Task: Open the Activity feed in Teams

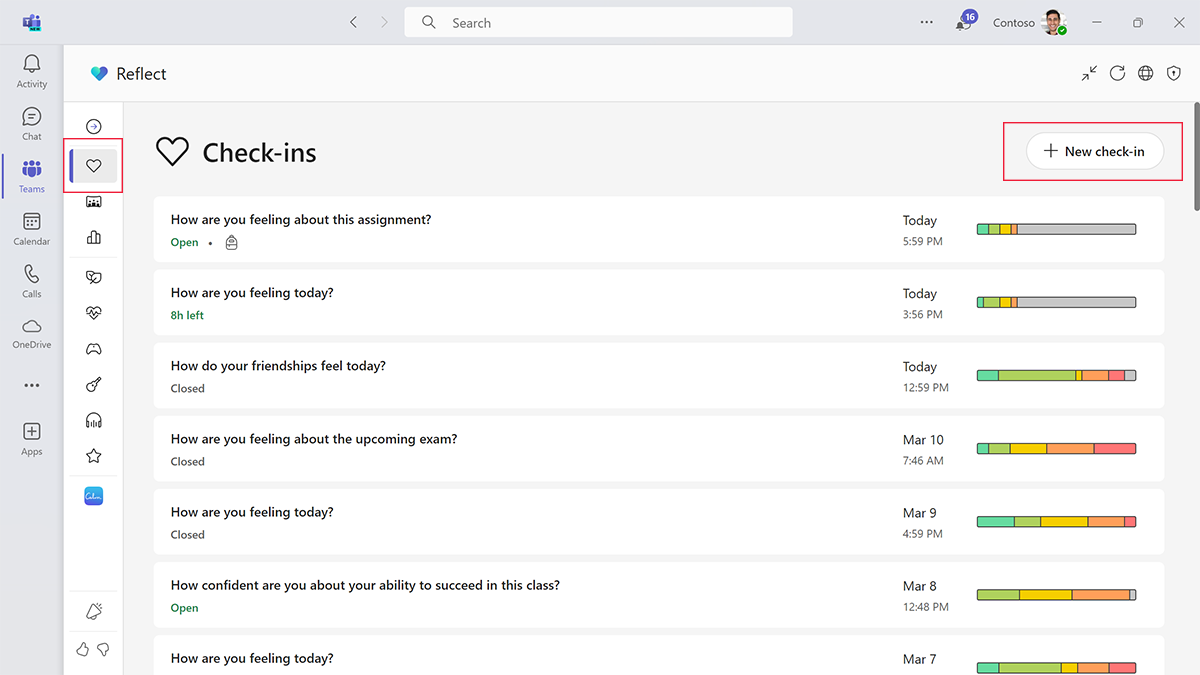Action: [31, 71]
